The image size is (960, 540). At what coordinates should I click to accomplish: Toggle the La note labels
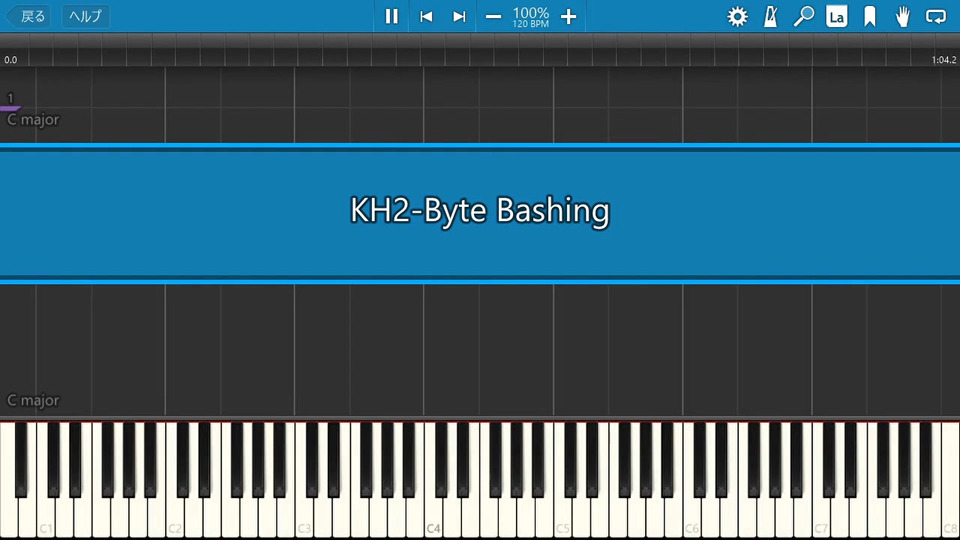(836, 17)
